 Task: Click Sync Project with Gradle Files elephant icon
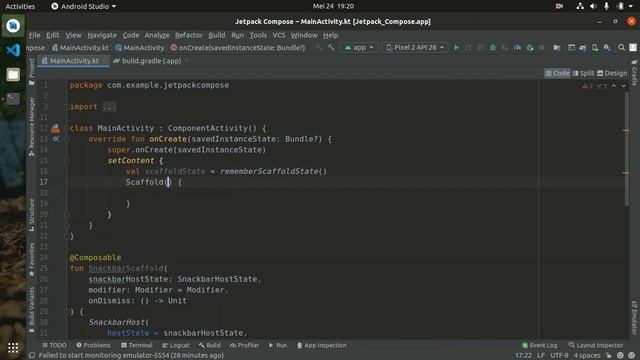(x=583, y=48)
